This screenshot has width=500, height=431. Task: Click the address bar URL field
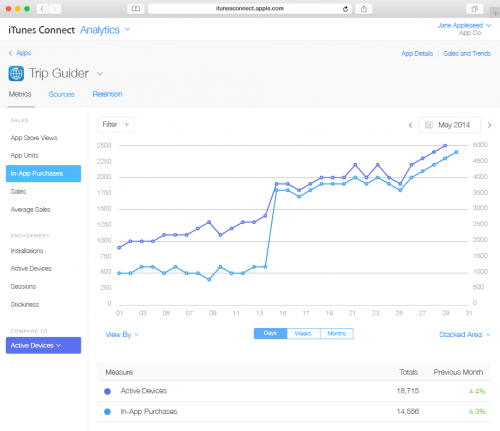coord(250,9)
